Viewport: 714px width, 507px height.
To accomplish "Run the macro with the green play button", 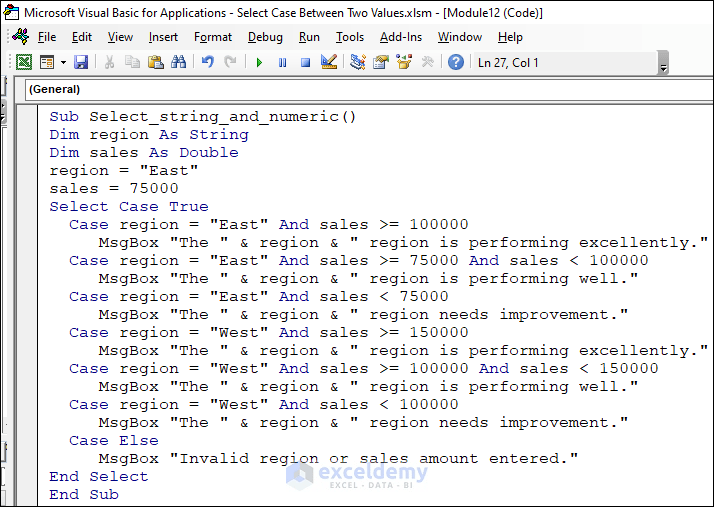I will 260,62.
